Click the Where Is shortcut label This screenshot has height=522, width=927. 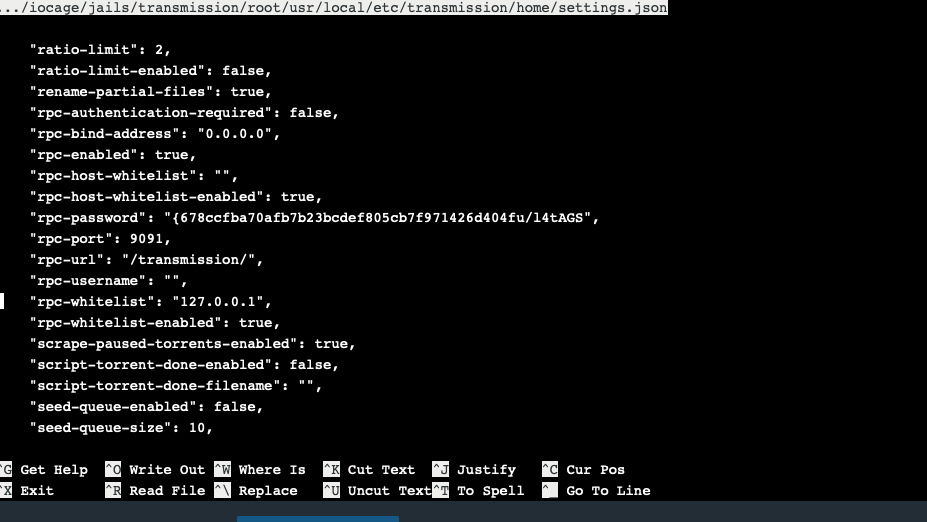point(272,470)
